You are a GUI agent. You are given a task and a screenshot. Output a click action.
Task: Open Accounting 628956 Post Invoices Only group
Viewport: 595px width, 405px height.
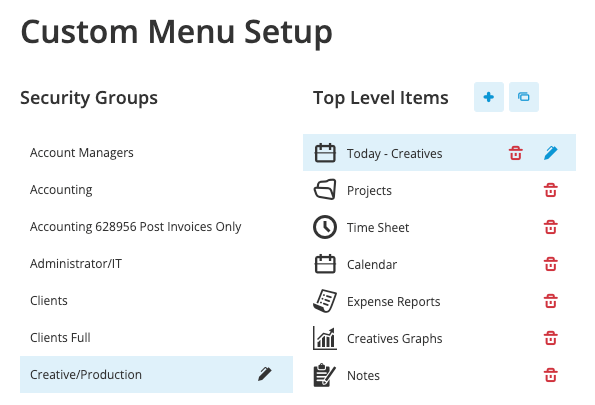(x=156, y=227)
